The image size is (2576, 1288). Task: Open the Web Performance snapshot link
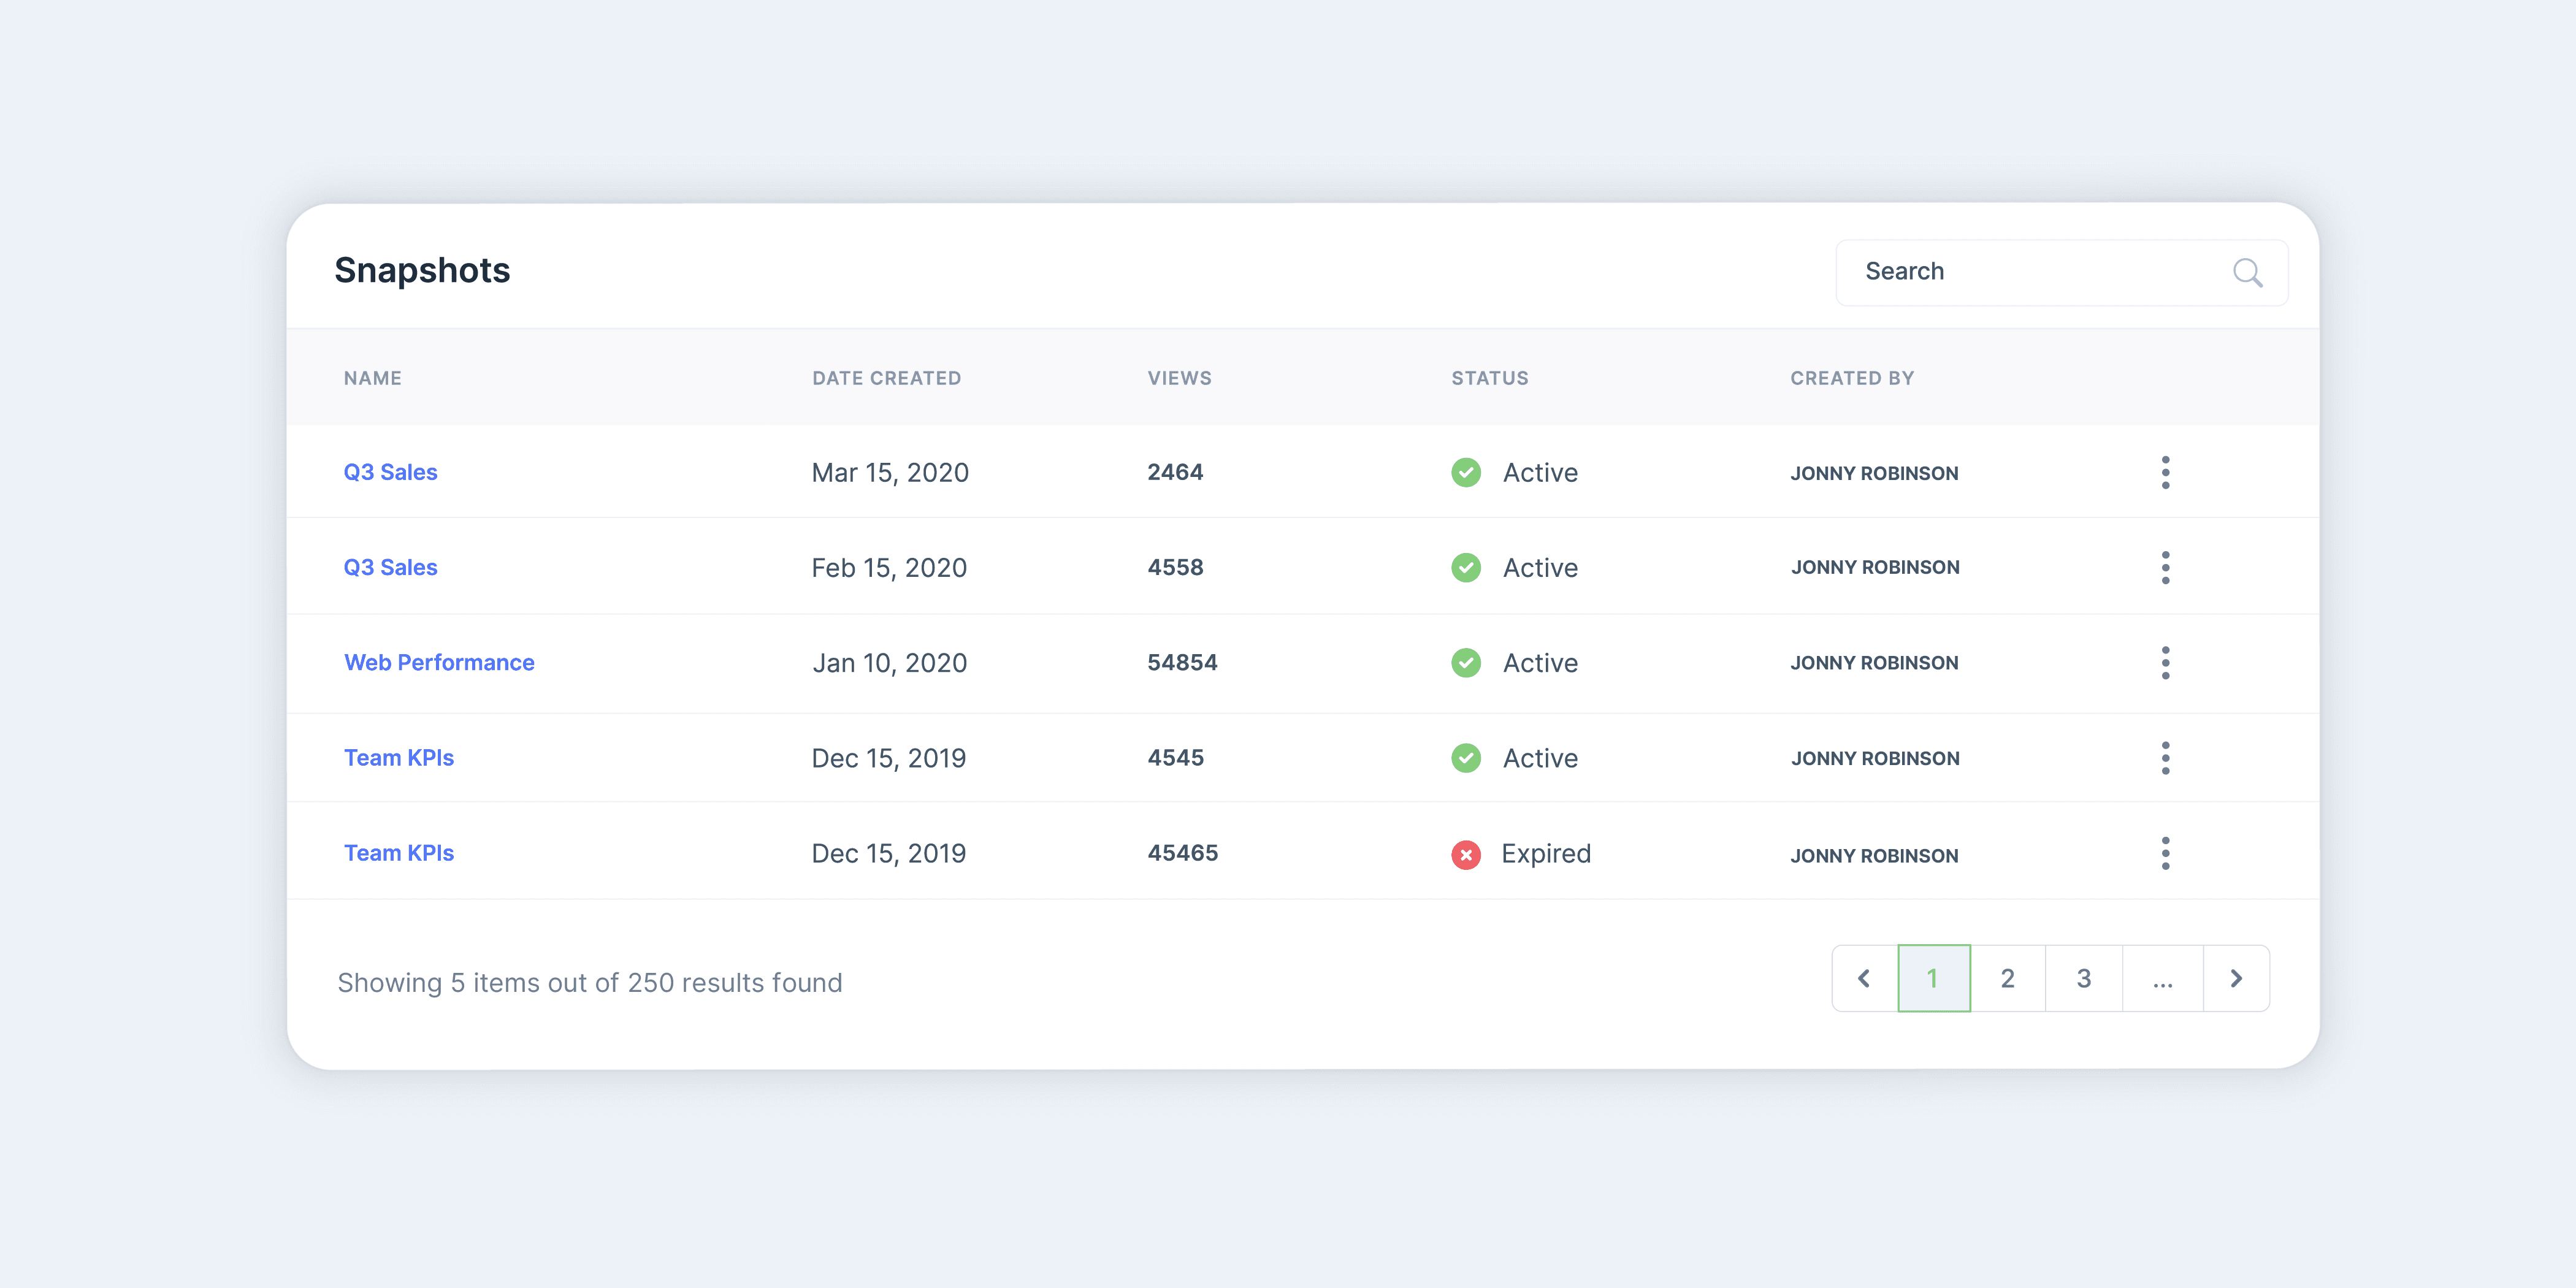(x=439, y=663)
